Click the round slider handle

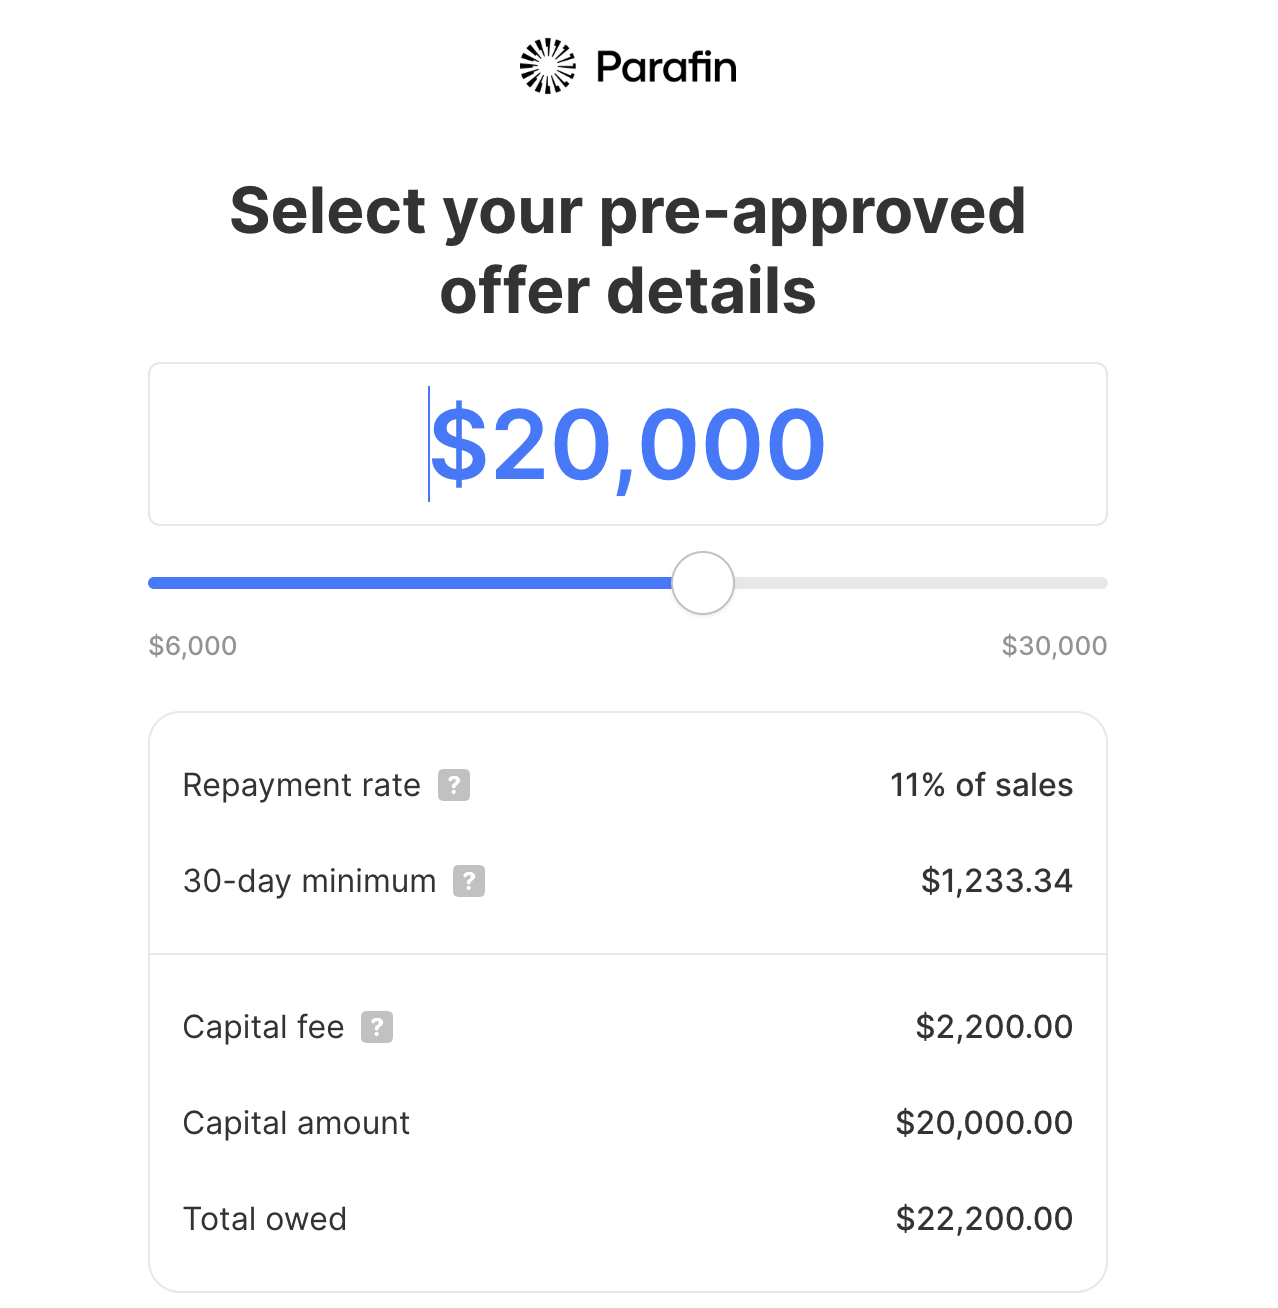tap(703, 583)
